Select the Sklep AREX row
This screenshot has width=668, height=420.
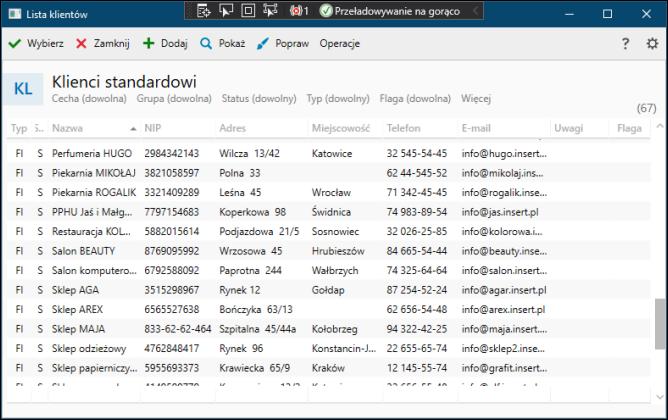click(x=328, y=310)
